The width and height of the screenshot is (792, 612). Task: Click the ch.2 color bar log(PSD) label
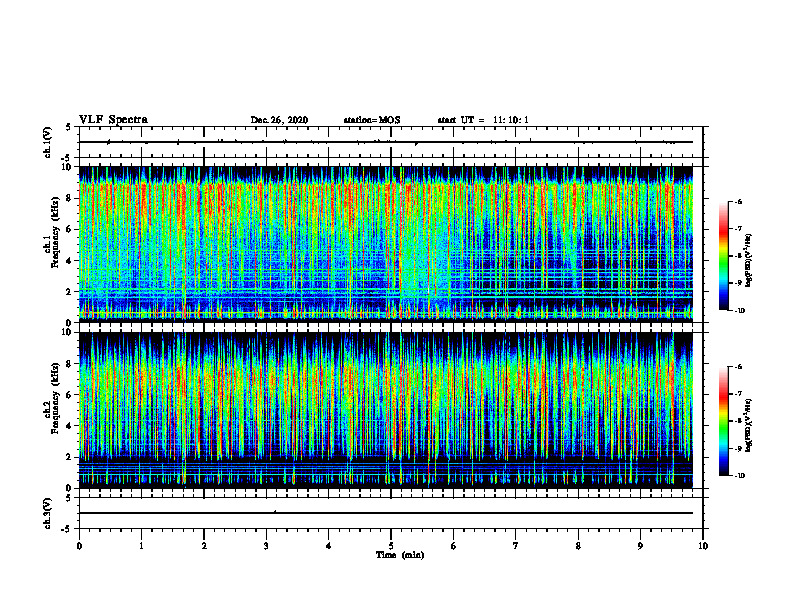(750, 426)
